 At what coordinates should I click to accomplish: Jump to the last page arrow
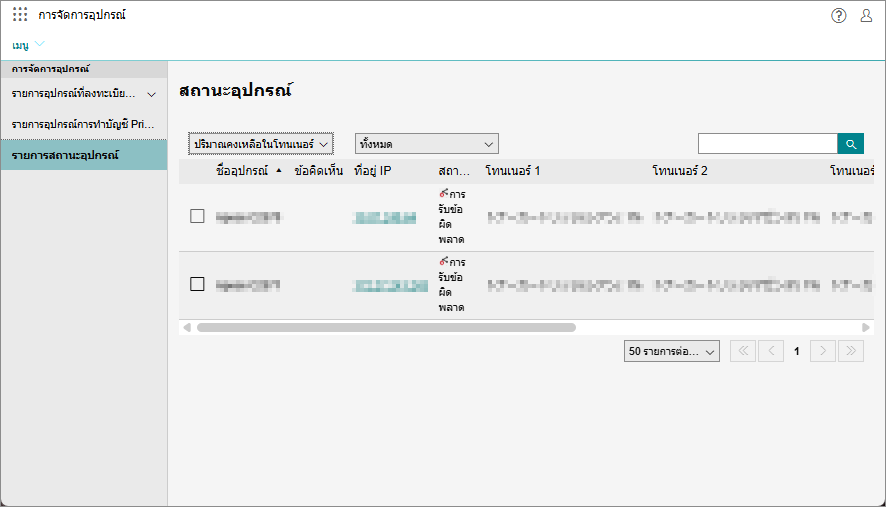click(x=850, y=351)
